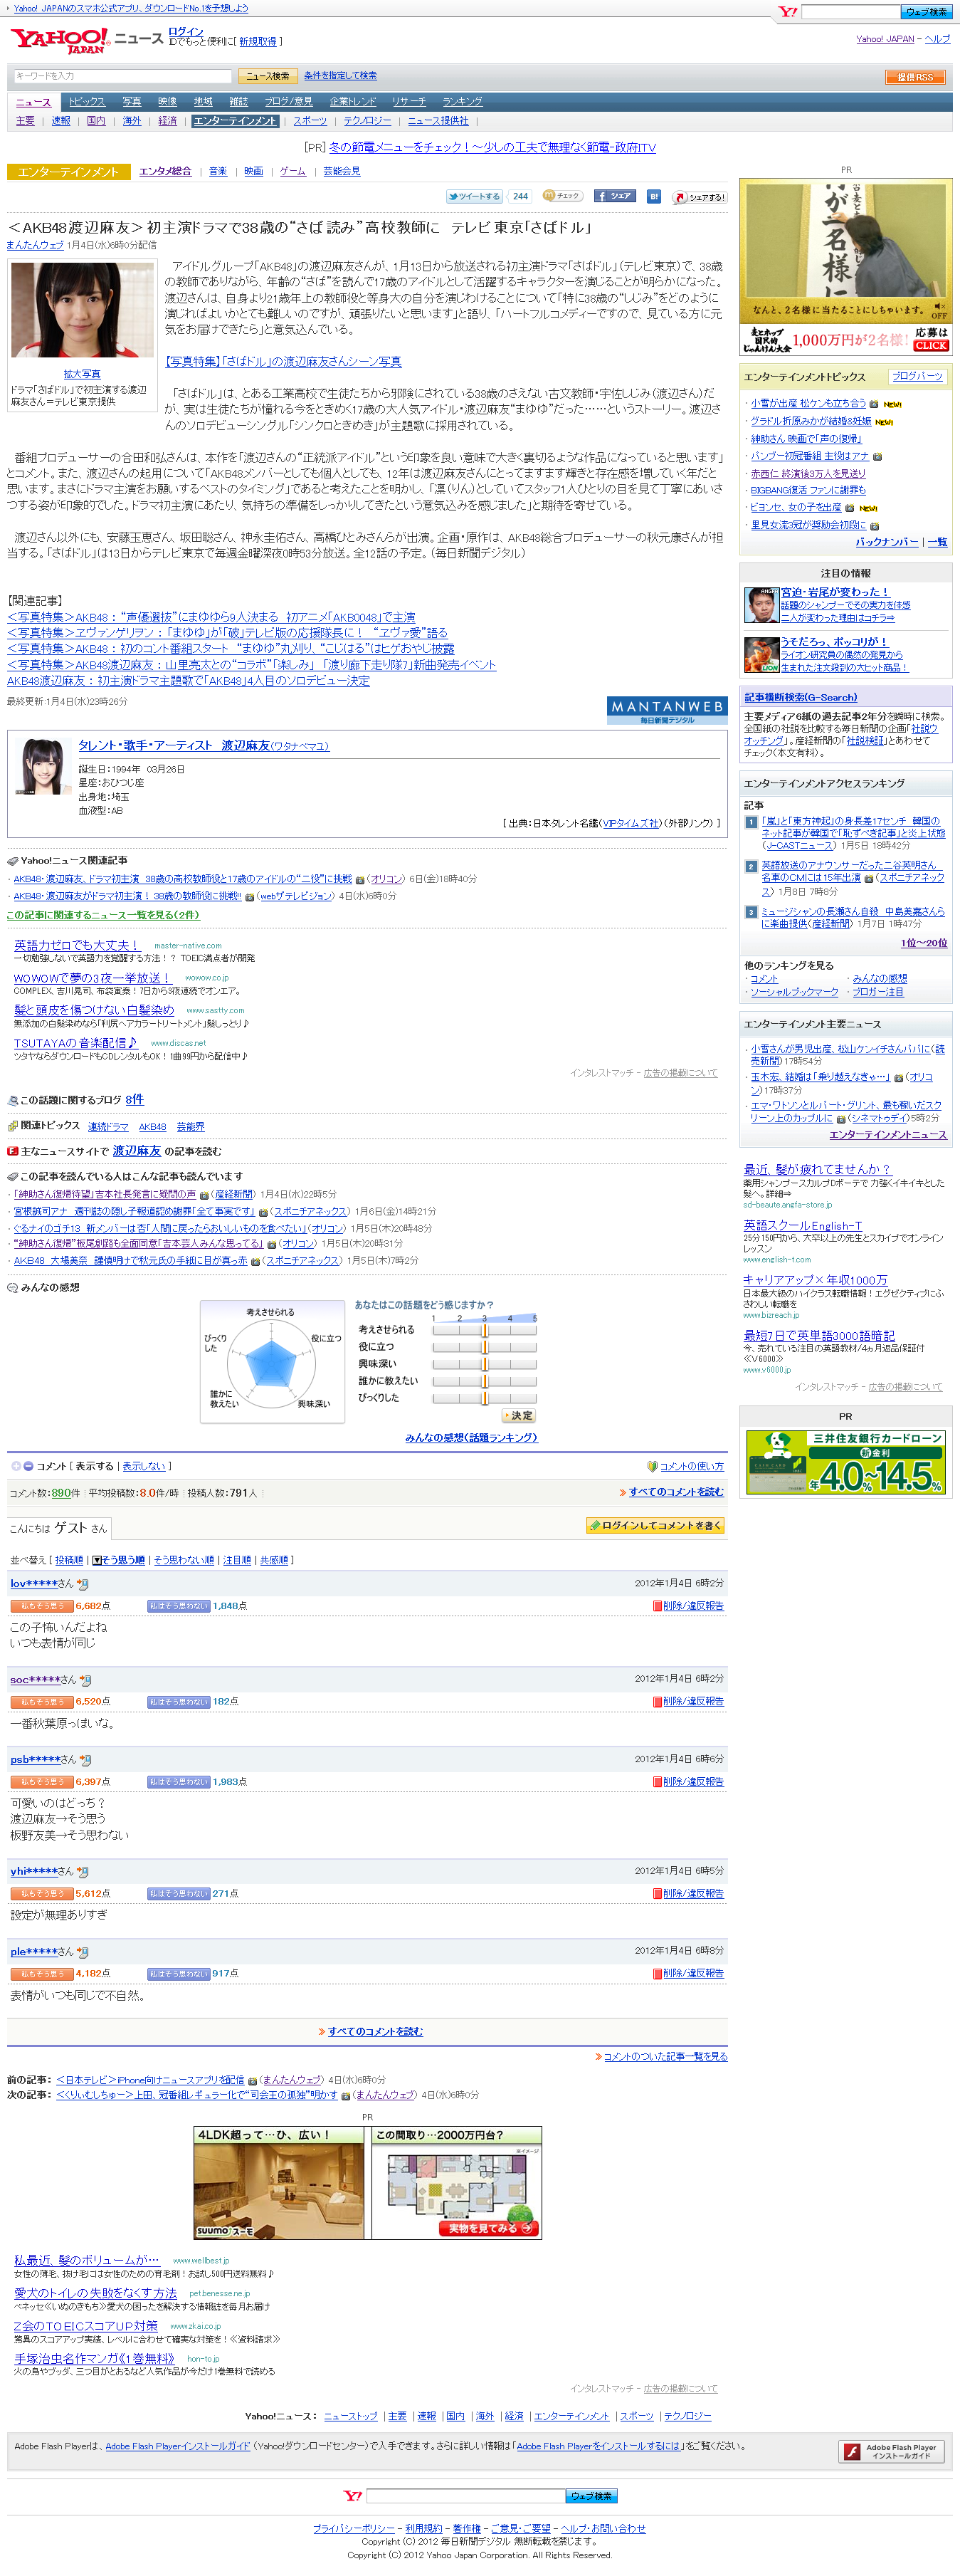The width and height of the screenshot is (960, 2576).
Task: Open 記事横断検索(G-Search) link
Action: [800, 697]
